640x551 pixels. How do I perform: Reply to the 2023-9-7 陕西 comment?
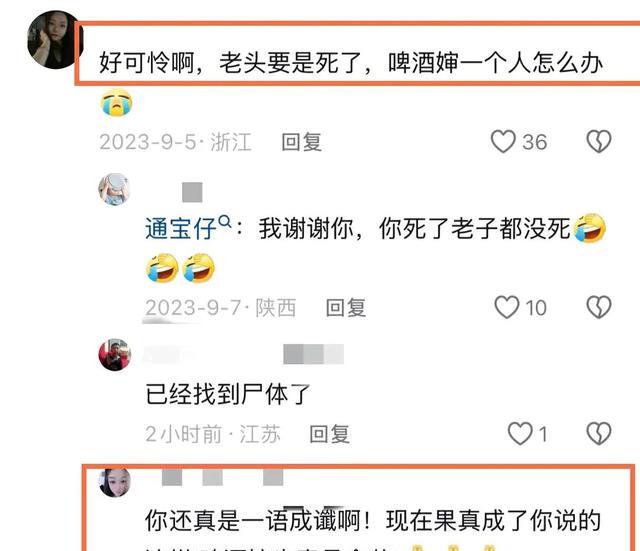pyautogui.click(x=346, y=308)
